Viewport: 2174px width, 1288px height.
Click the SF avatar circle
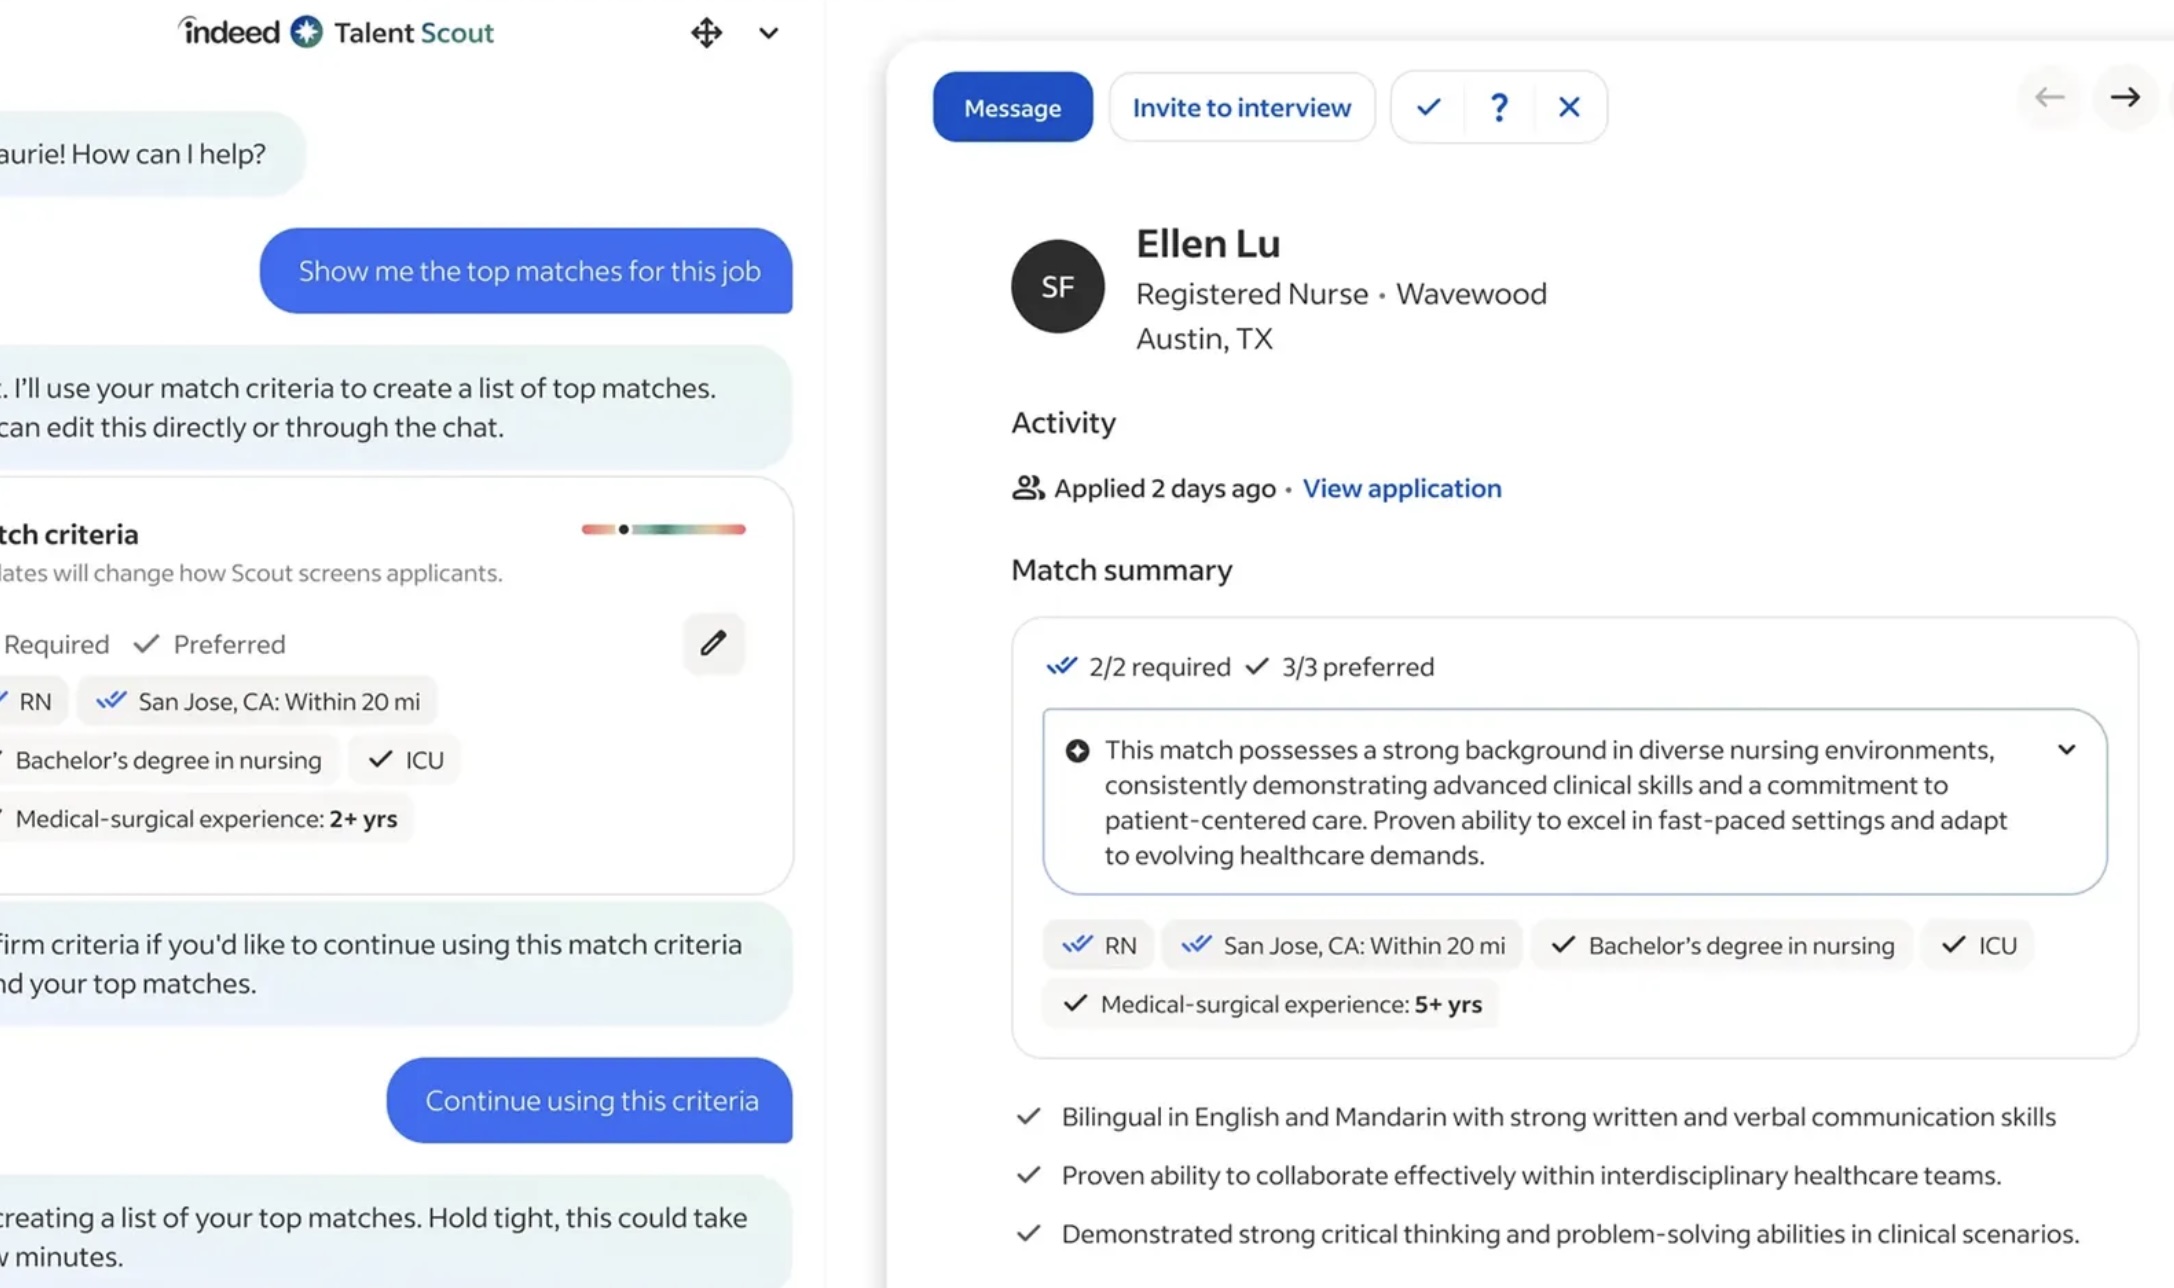point(1057,287)
